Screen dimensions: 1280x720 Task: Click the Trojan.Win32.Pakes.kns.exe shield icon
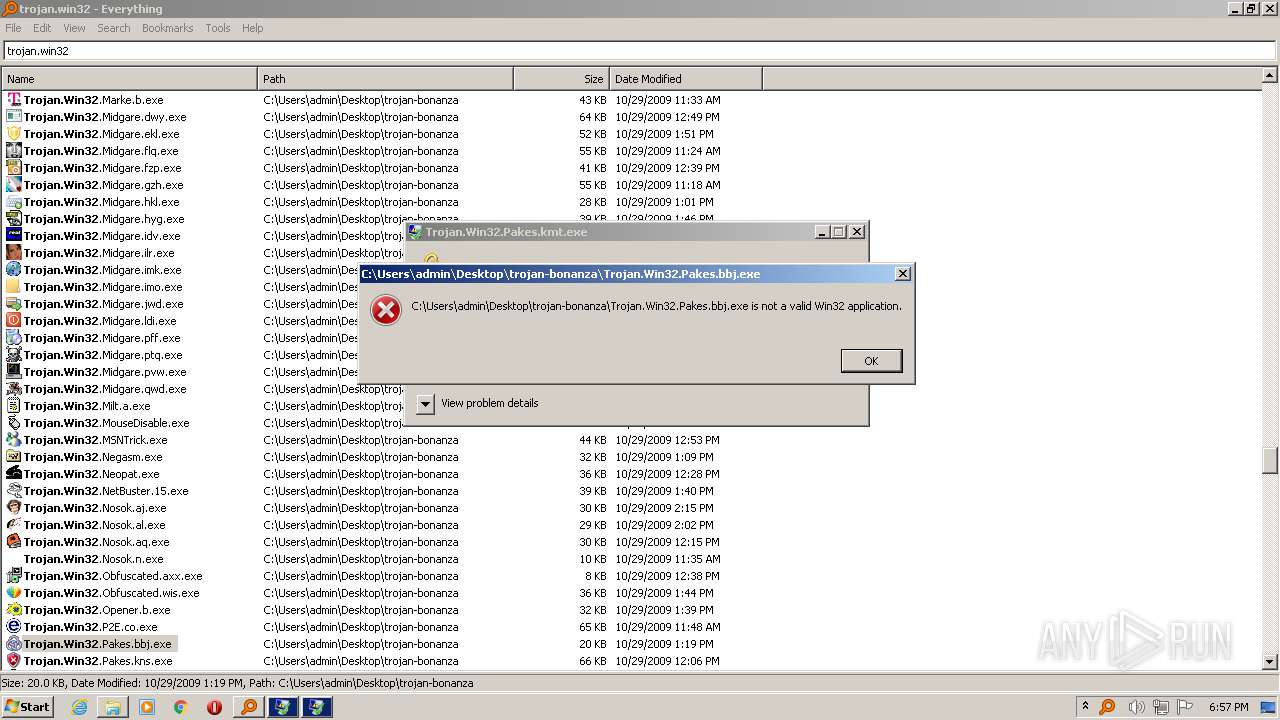click(14, 661)
